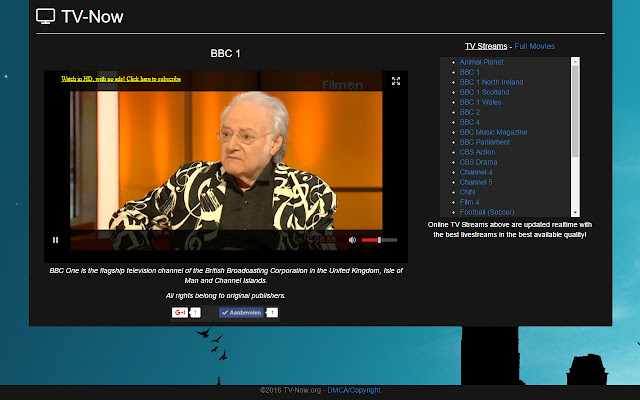Select the CBS Action channel
Image resolution: width=640 pixels, height=400 pixels.
tap(477, 152)
